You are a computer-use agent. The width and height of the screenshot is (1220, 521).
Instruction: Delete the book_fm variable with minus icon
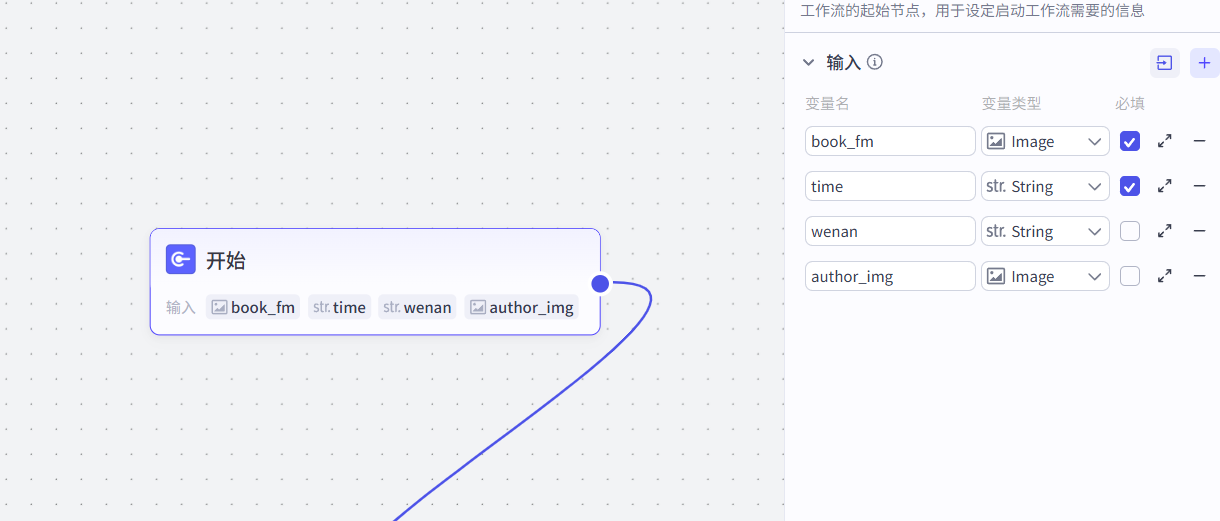tap(1199, 141)
